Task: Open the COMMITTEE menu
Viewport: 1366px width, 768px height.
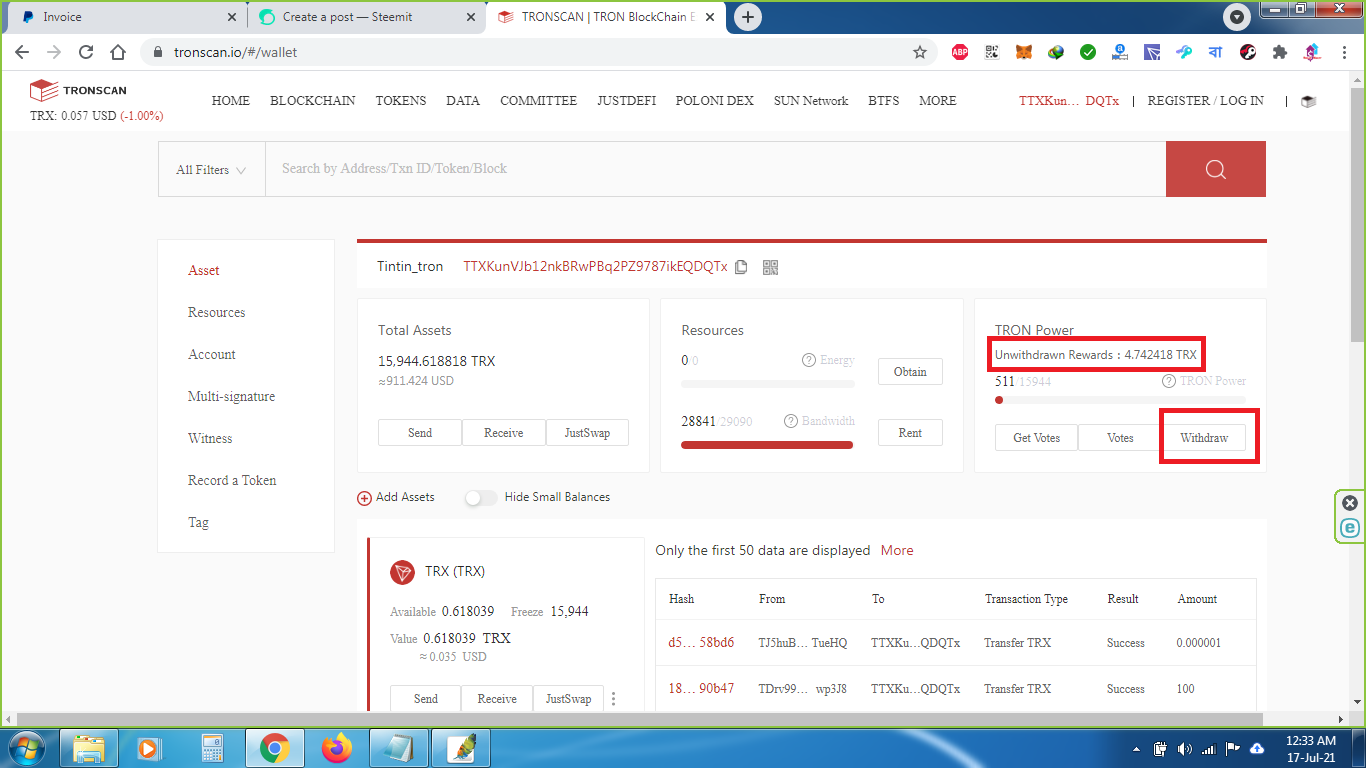Action: click(539, 101)
